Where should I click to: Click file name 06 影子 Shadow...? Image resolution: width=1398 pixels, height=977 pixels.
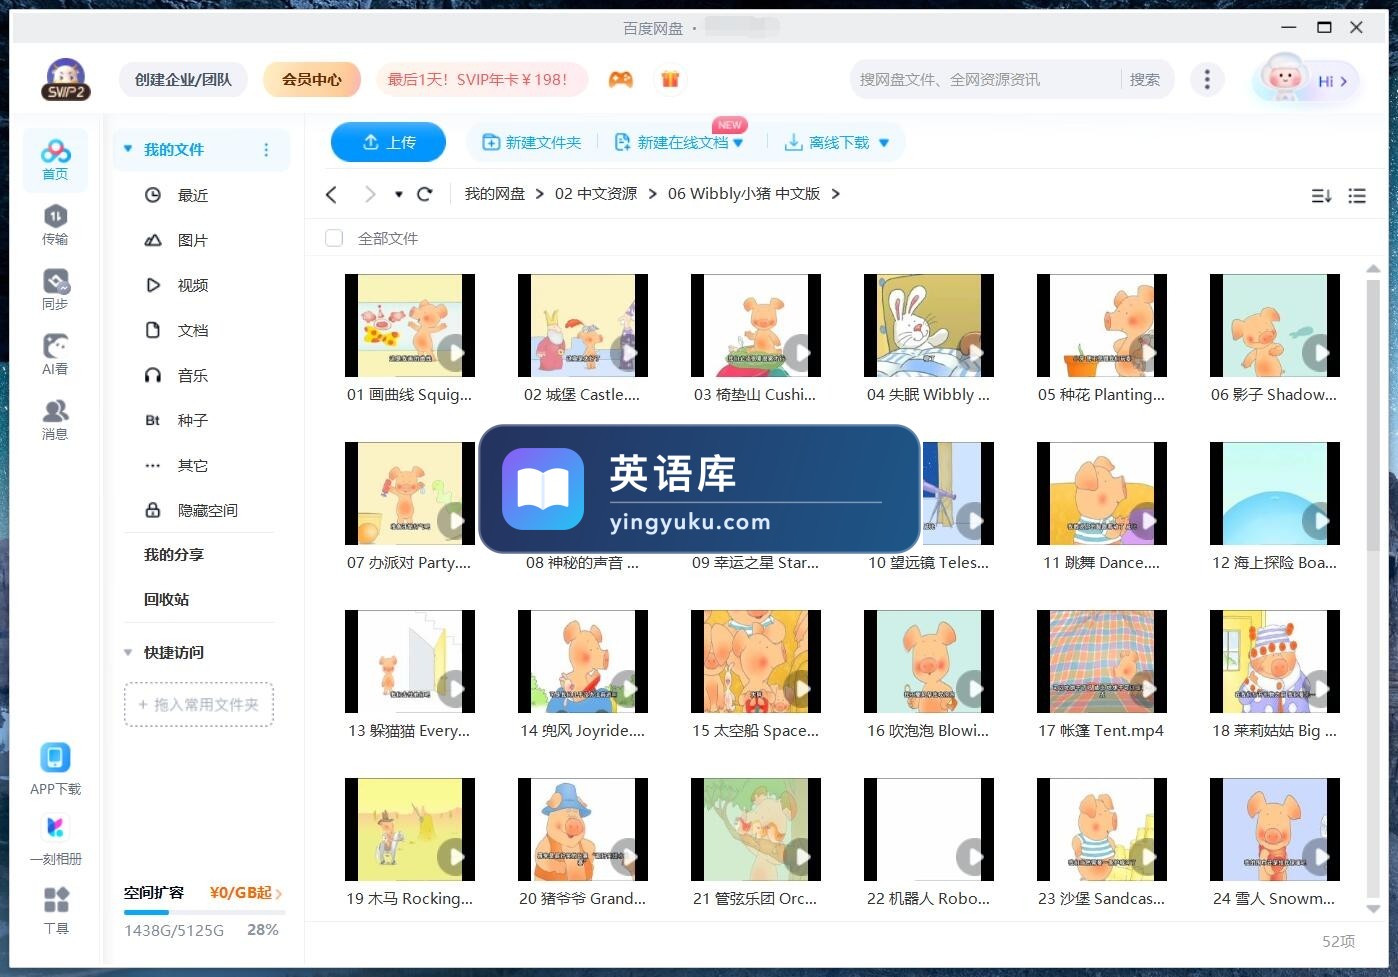point(1274,394)
